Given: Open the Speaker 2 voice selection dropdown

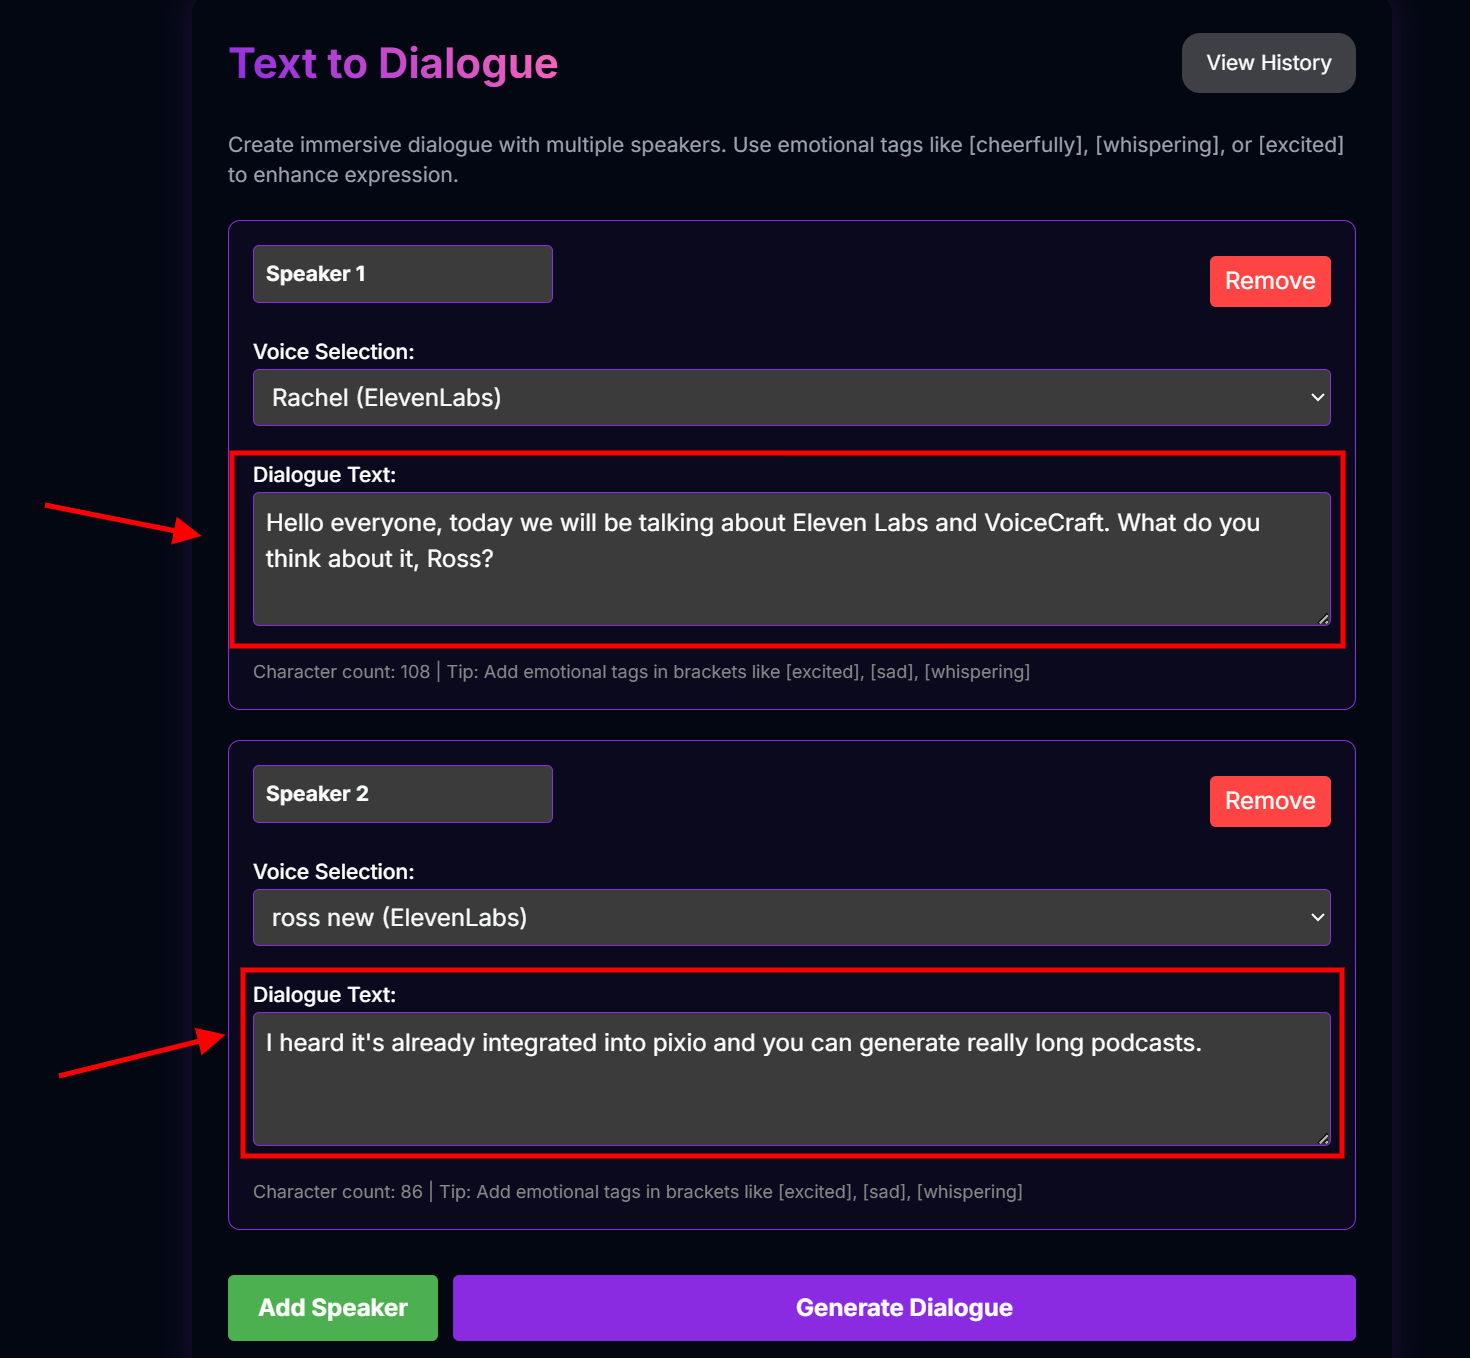Looking at the screenshot, I should click(790, 917).
